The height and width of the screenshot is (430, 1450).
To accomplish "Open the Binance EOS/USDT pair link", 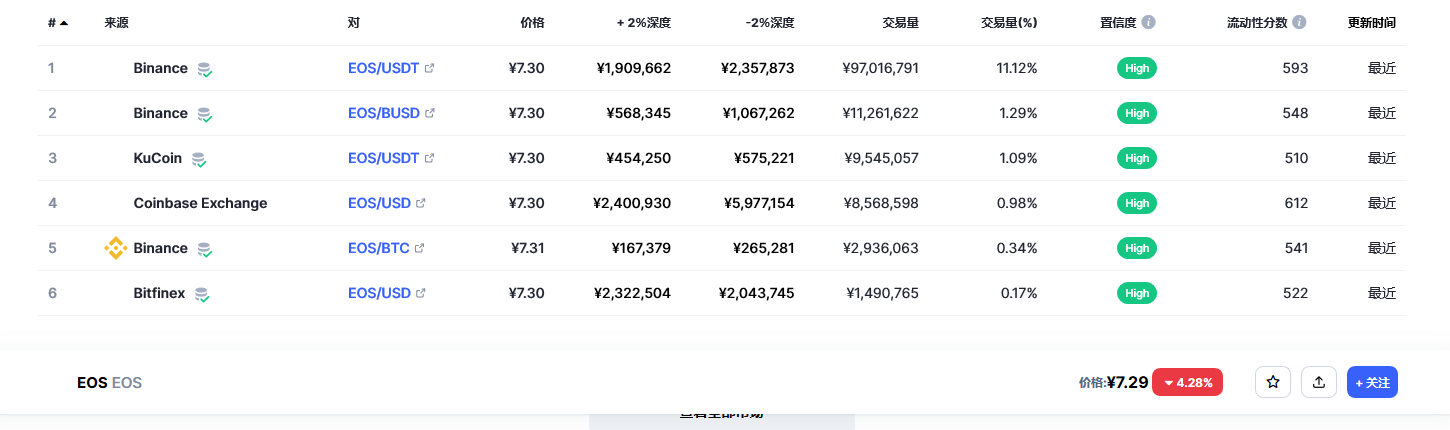I will click(384, 68).
